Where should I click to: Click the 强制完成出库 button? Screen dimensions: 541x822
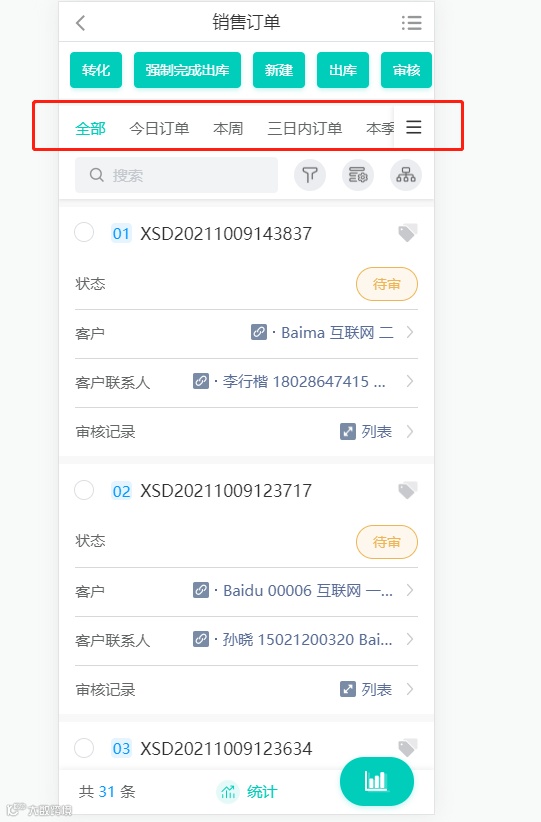pyautogui.click(x=187, y=70)
